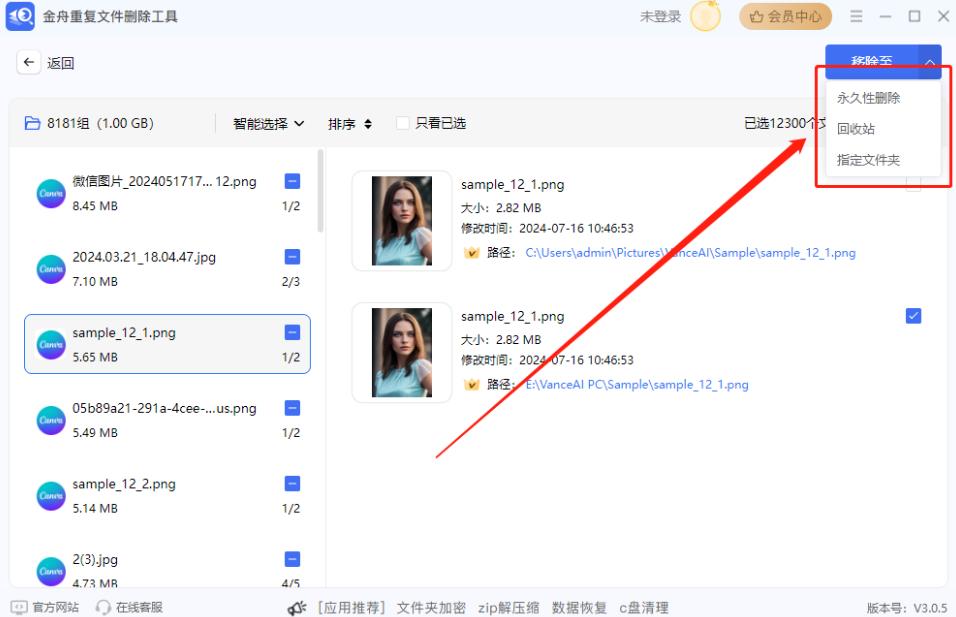Click the 在线客服 headset icon
Screen dimensions: 956x617
pos(103,607)
